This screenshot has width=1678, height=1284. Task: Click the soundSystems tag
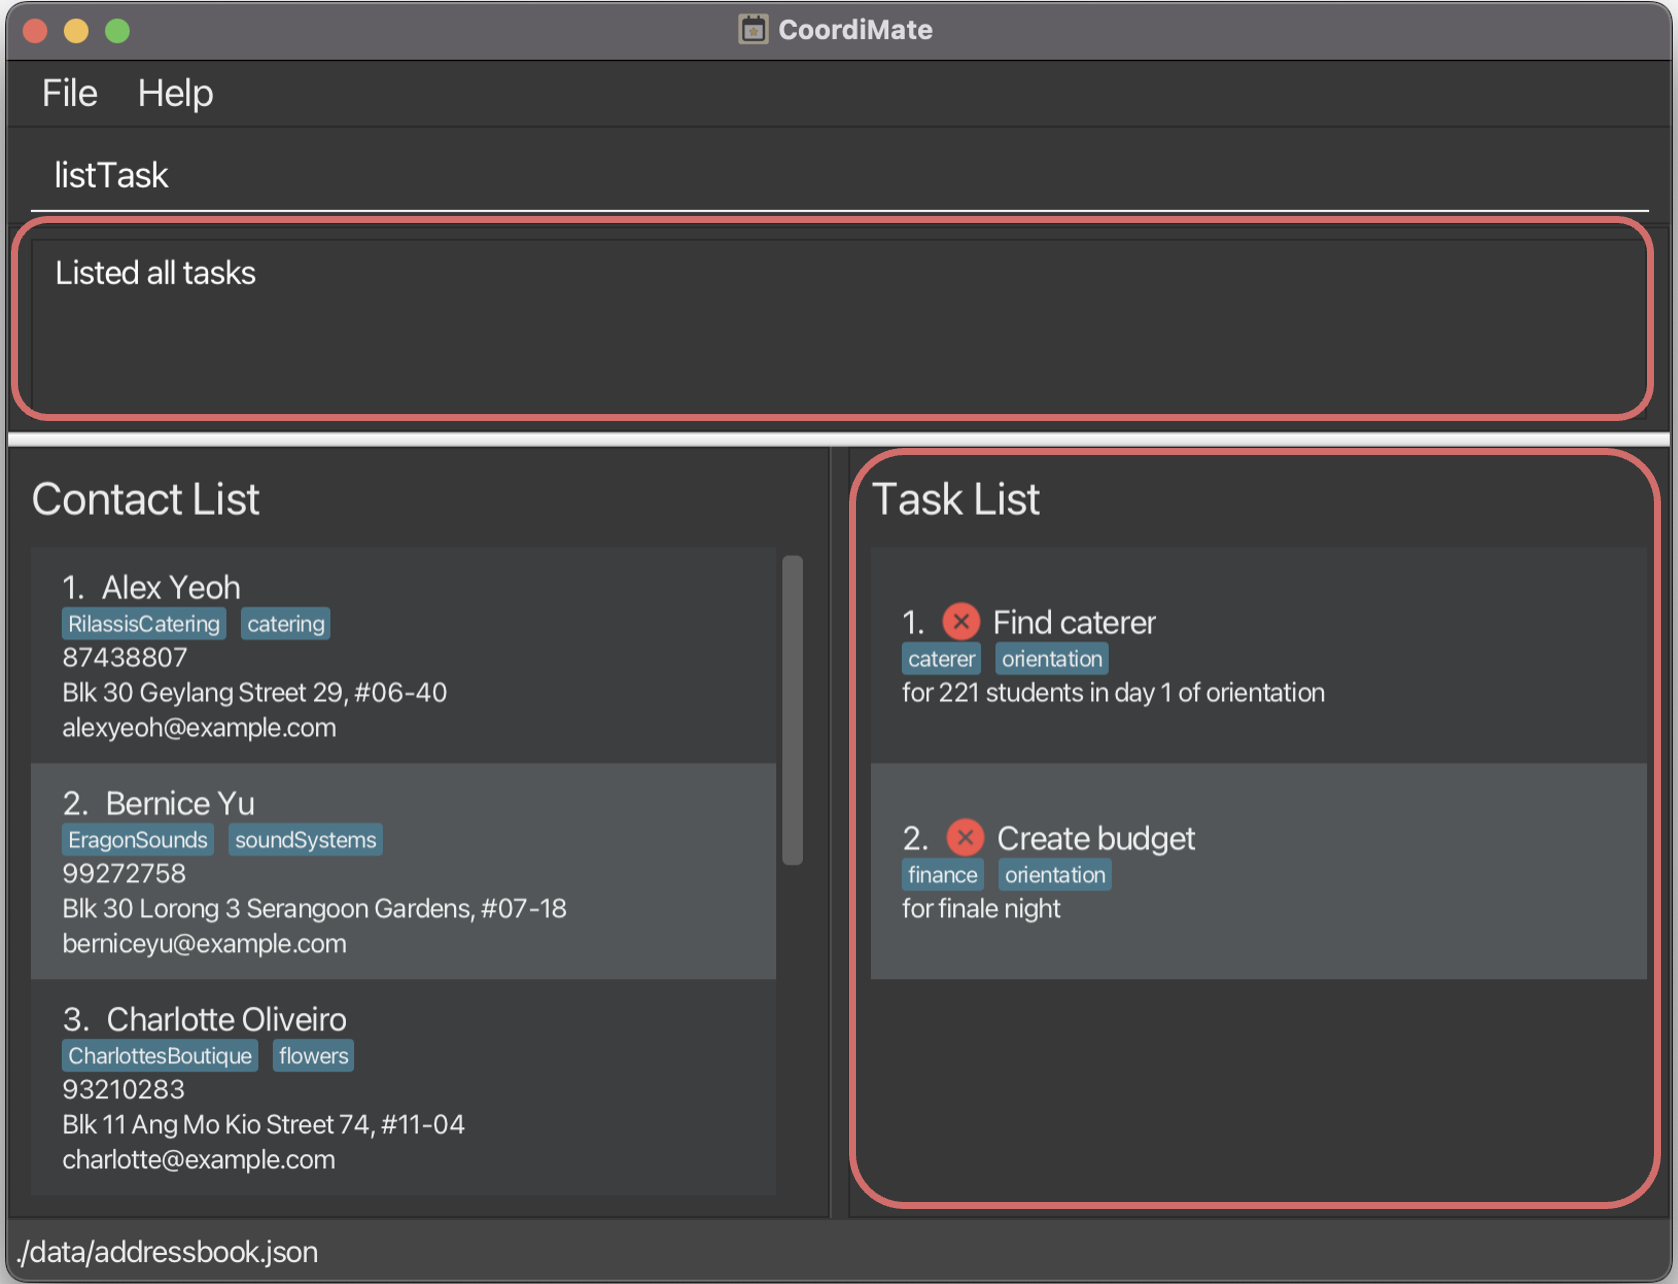[305, 840]
